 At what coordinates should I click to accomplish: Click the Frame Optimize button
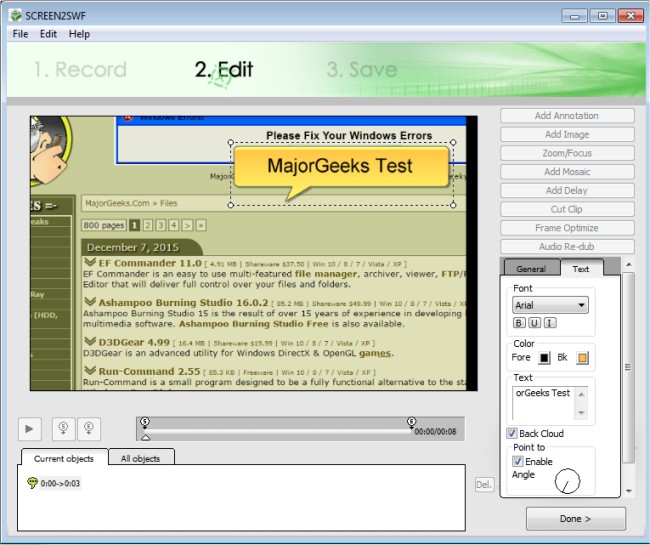pyautogui.click(x=567, y=228)
